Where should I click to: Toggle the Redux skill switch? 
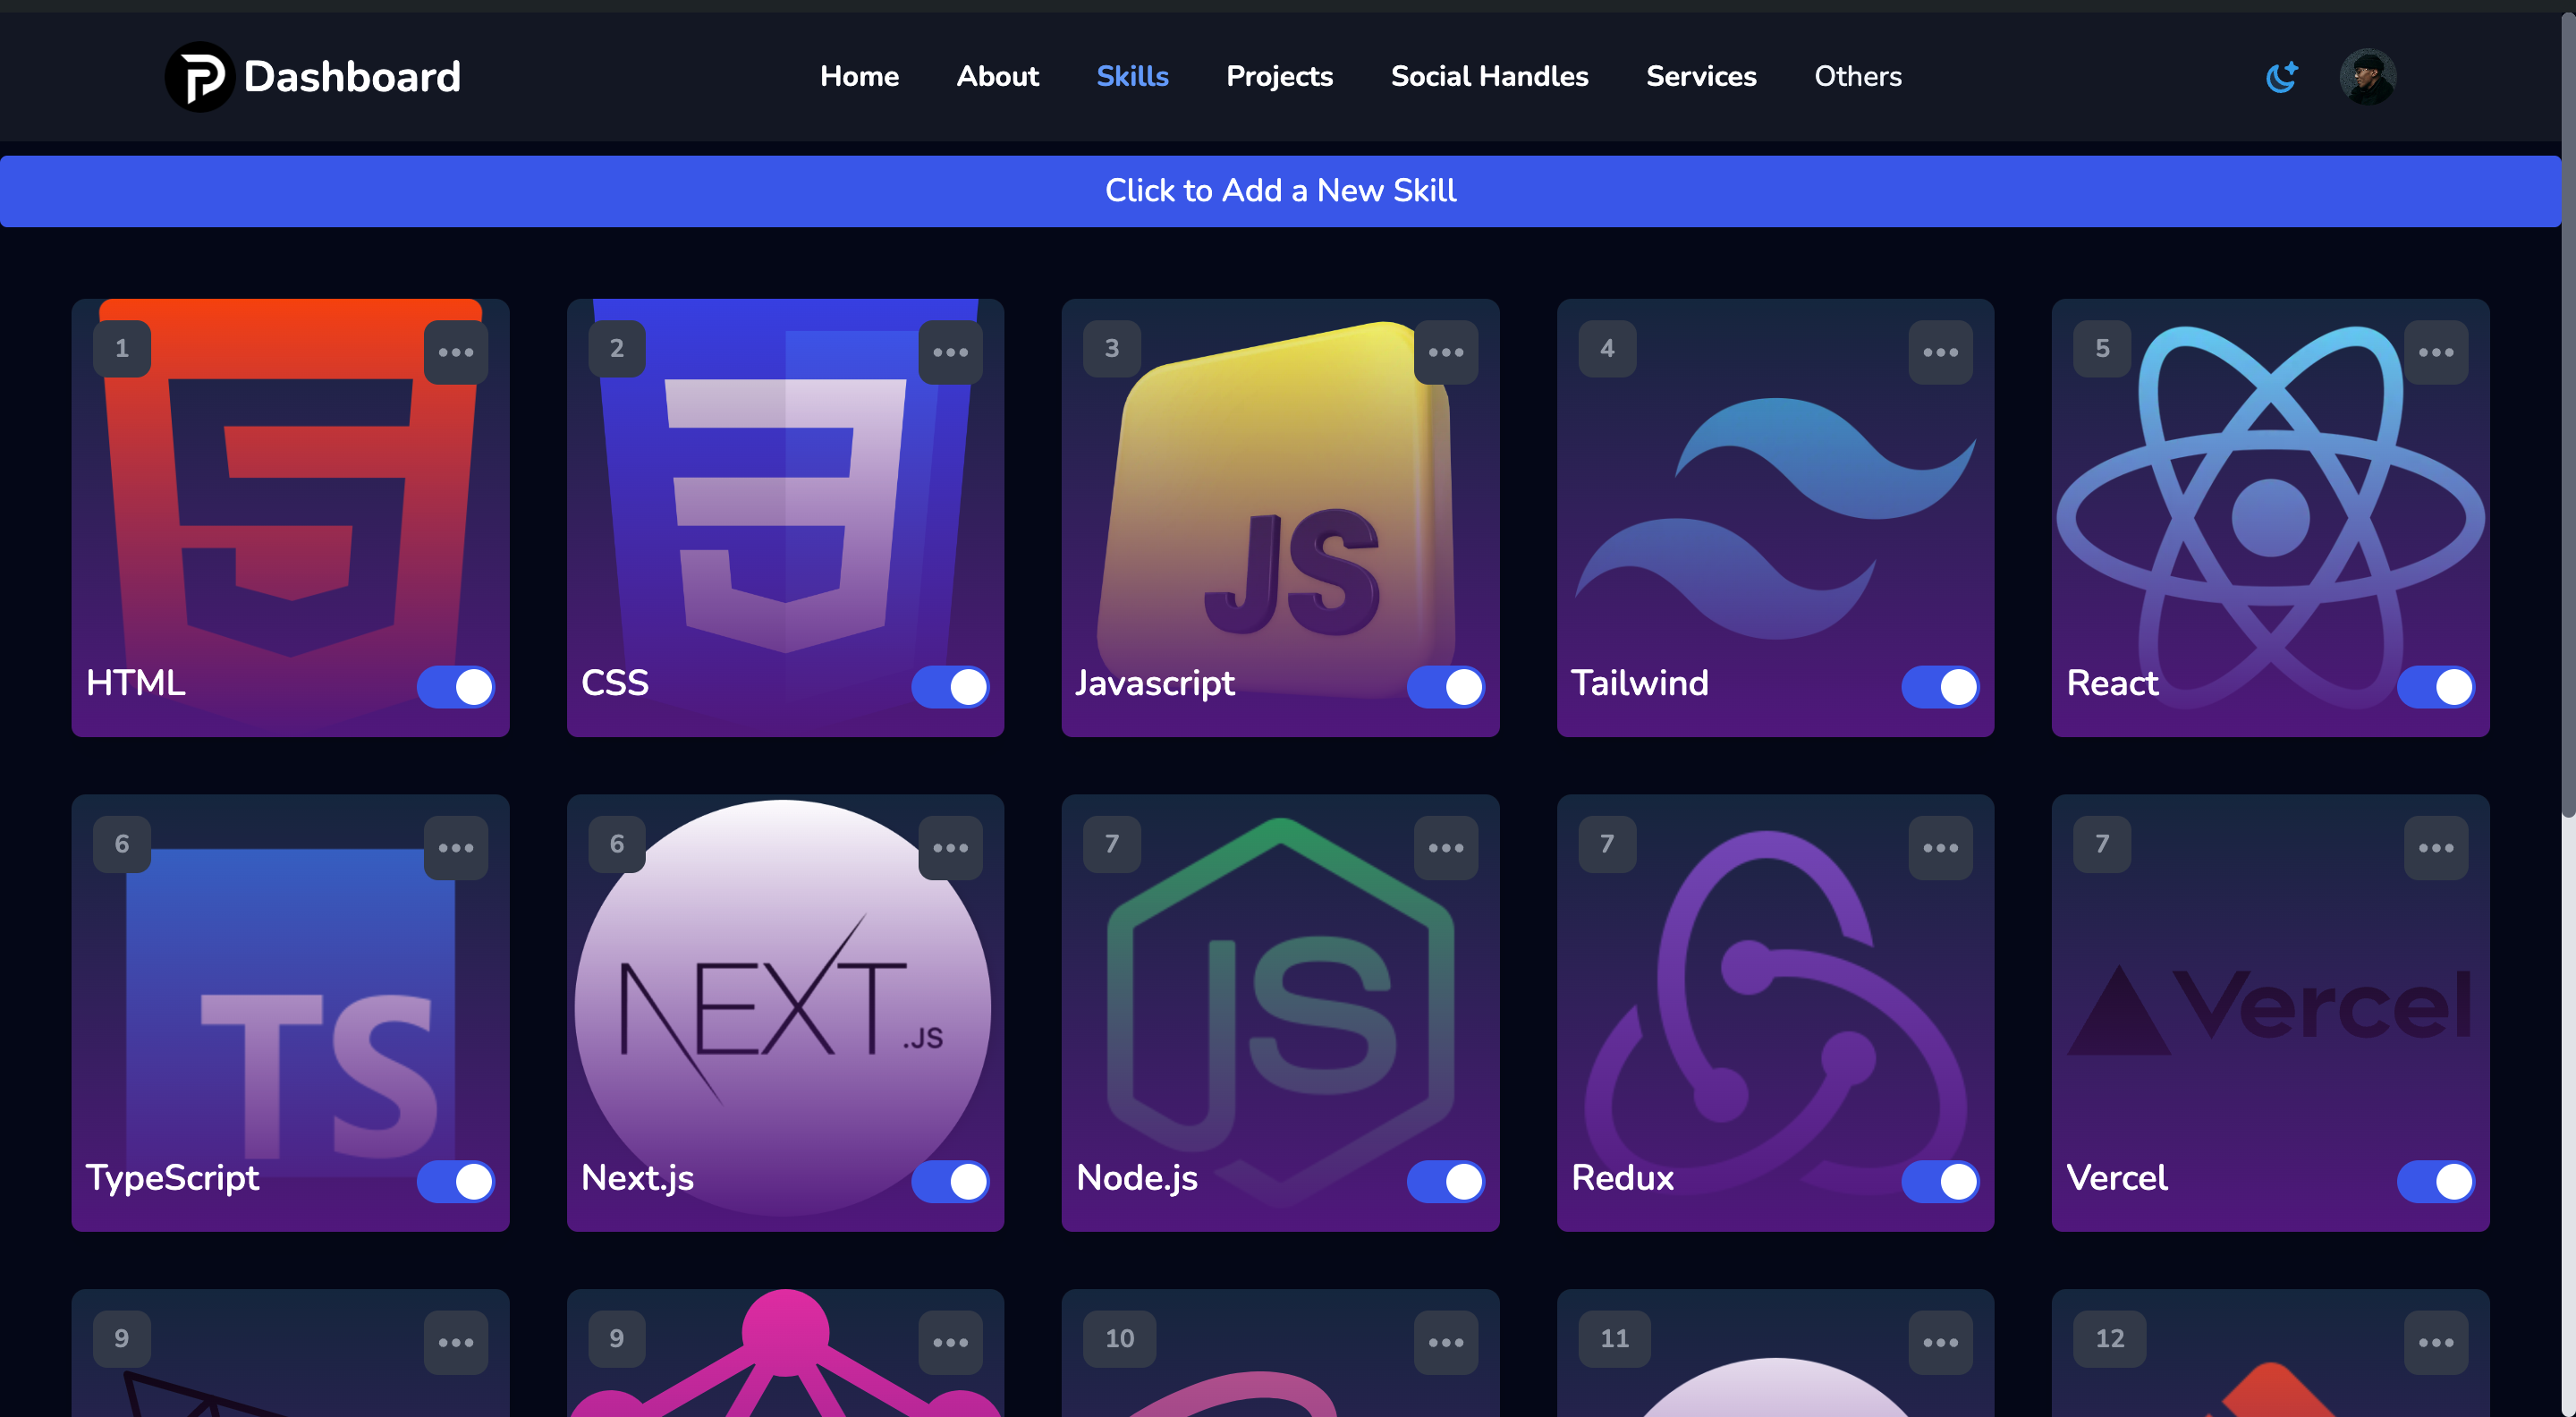point(1940,1182)
